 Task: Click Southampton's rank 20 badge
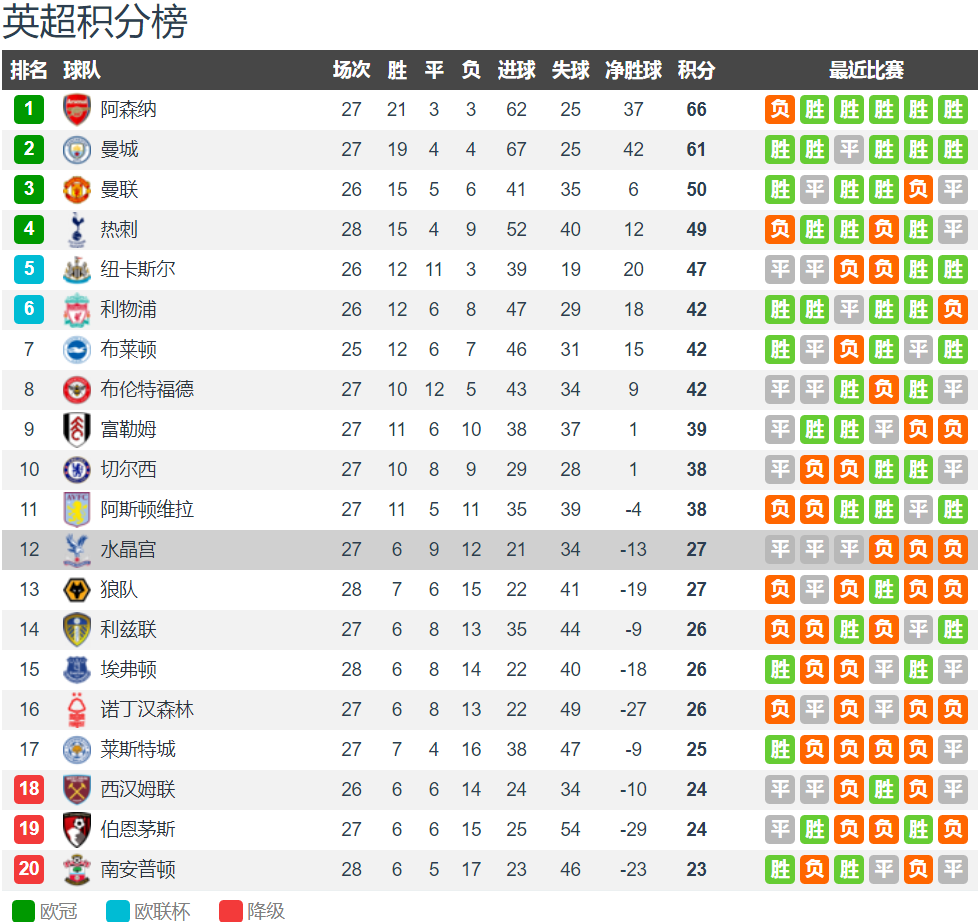click(29, 870)
